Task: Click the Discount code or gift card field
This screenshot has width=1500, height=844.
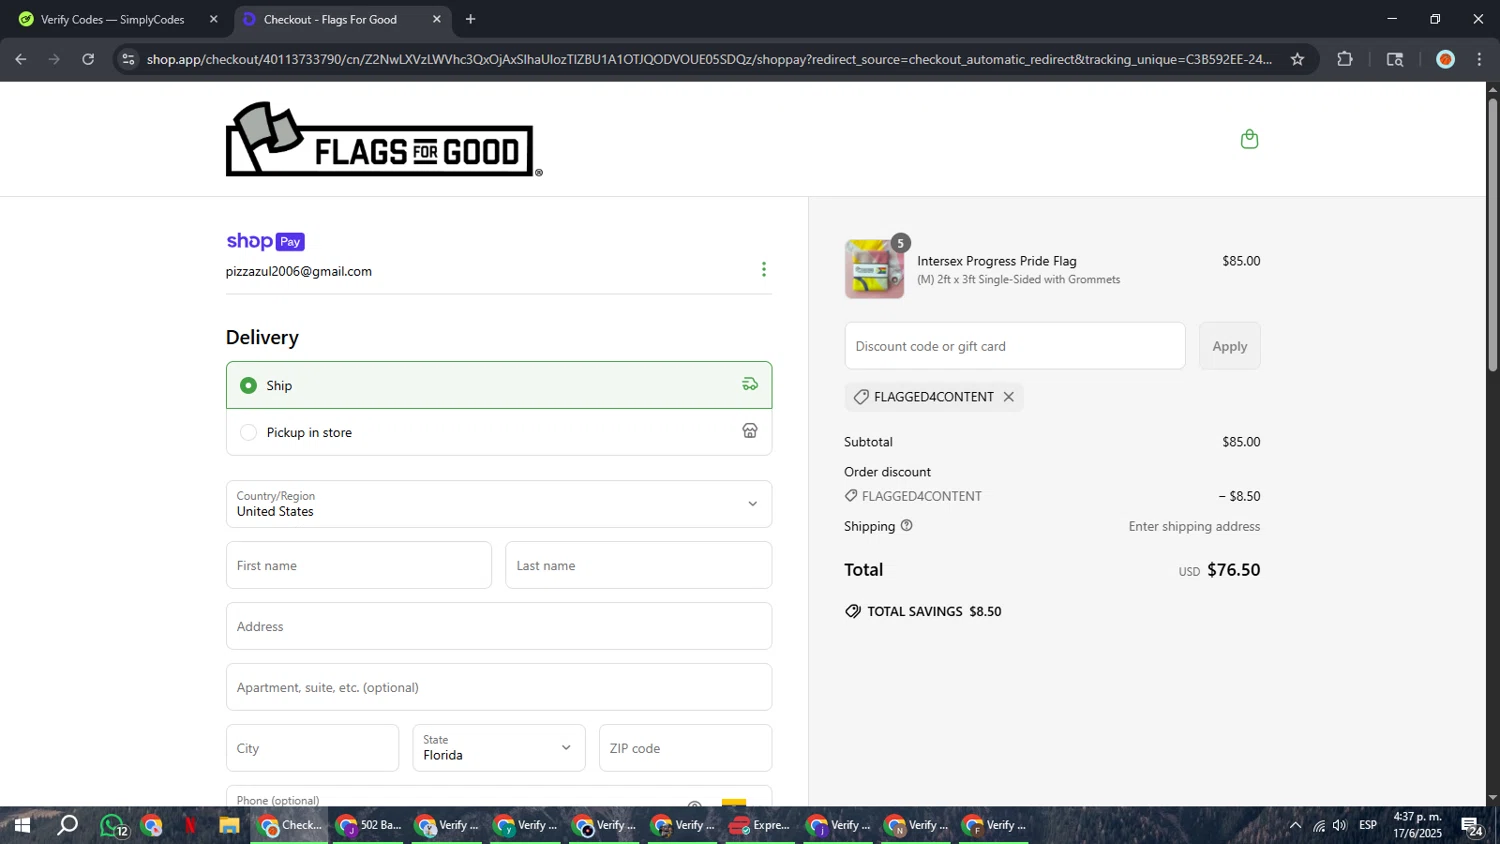Action: coord(1015,346)
